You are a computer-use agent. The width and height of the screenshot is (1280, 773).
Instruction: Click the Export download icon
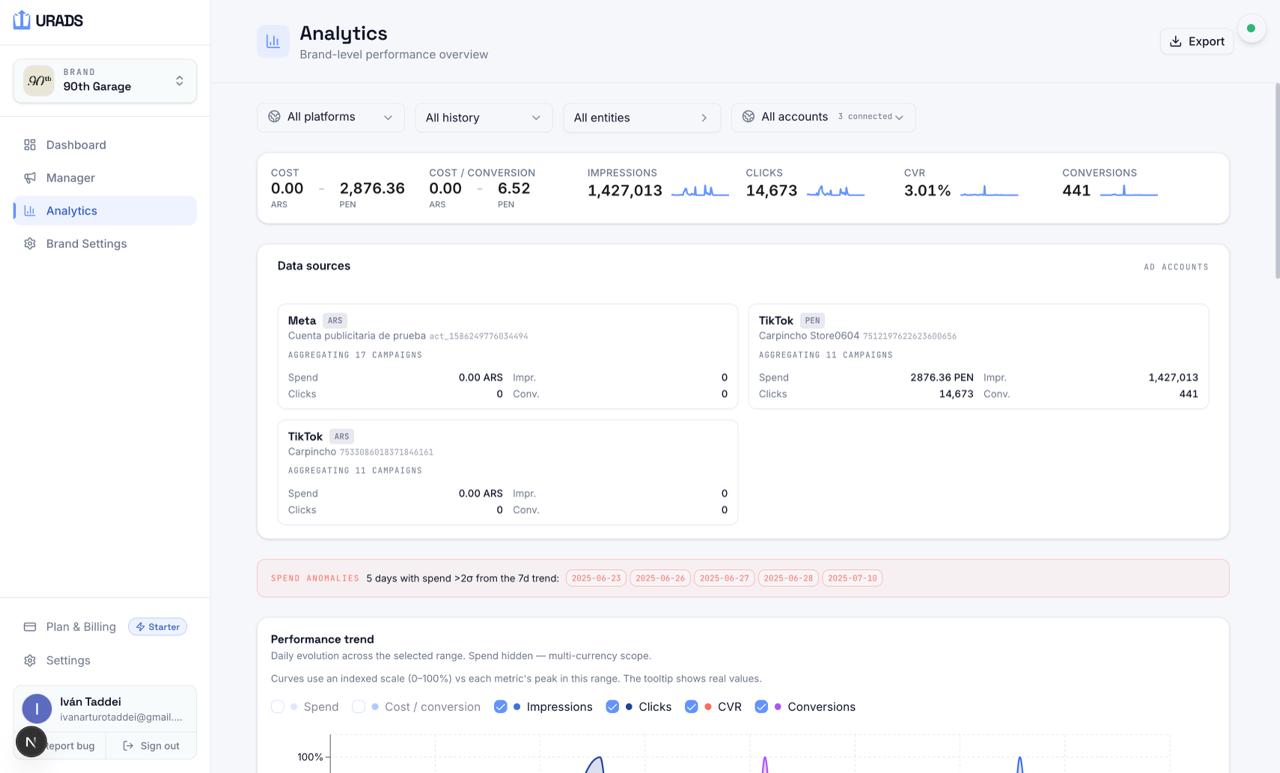point(1176,41)
